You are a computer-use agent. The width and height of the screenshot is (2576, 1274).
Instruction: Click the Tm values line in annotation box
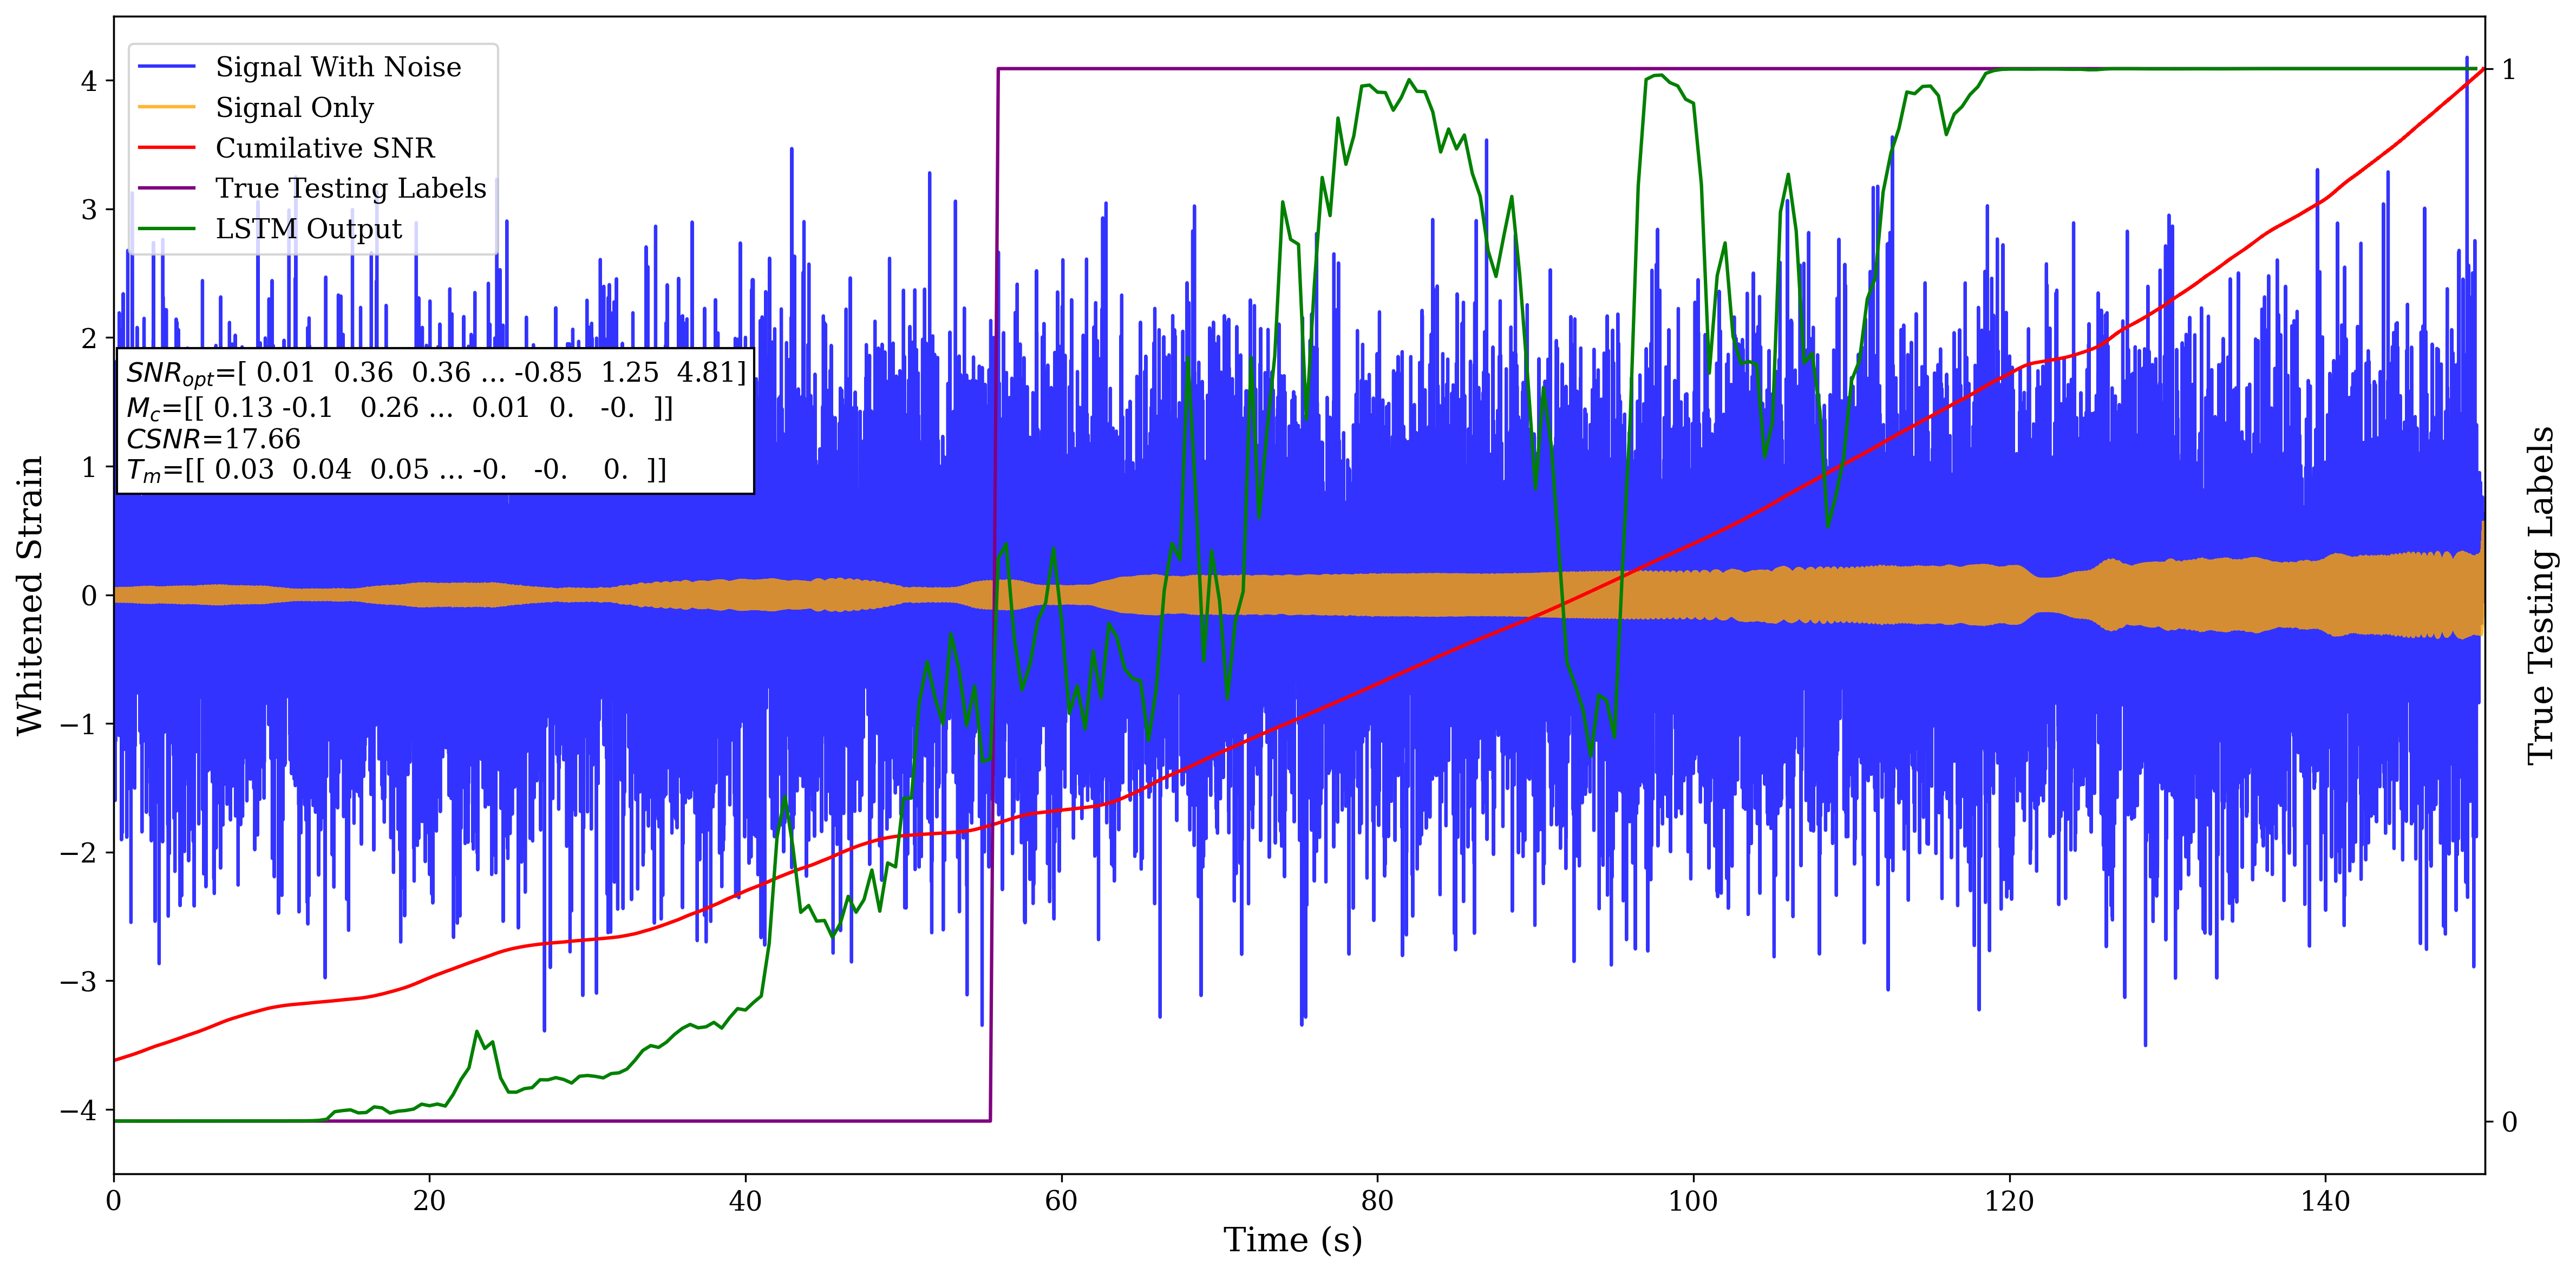[x=396, y=470]
